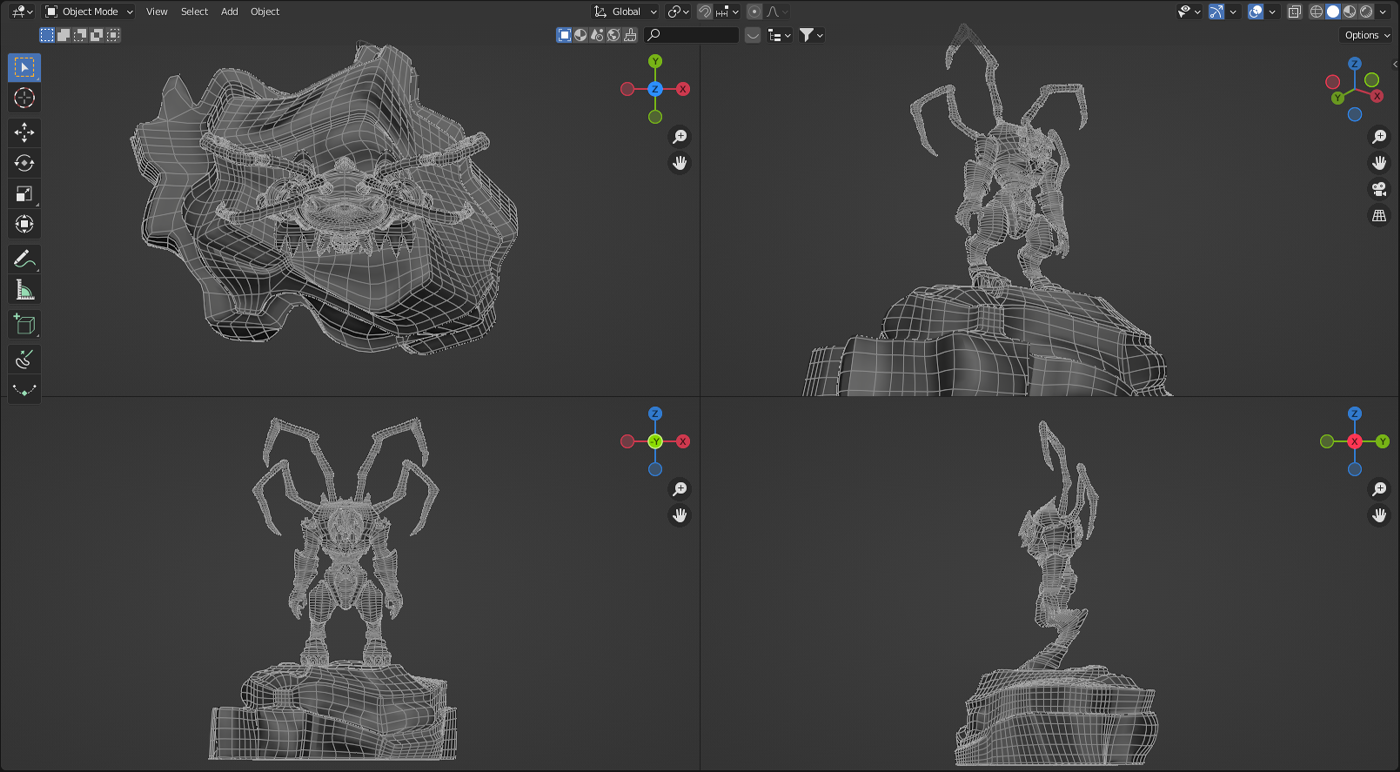Open the display mode dropdown beside search
This screenshot has width=1400, height=772.
(779, 35)
